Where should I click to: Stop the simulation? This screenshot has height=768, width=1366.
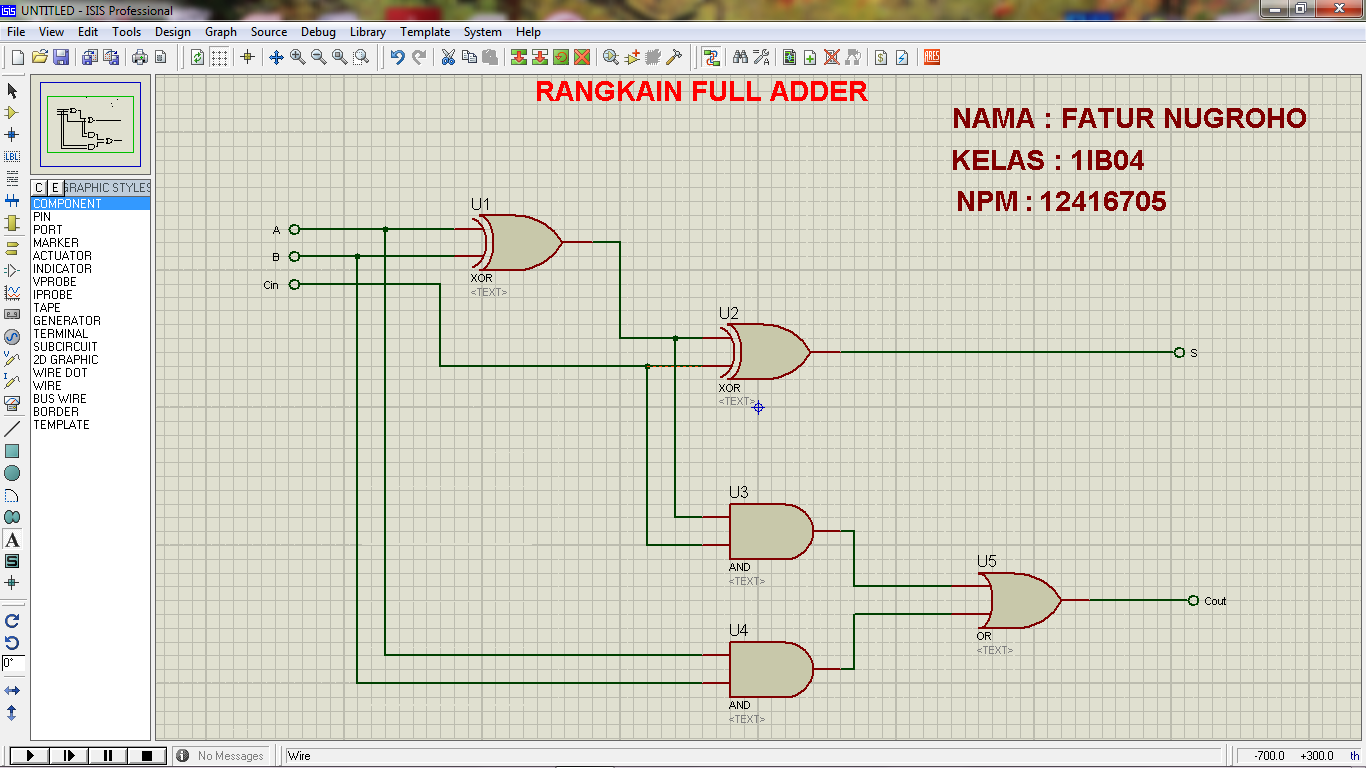[147, 755]
